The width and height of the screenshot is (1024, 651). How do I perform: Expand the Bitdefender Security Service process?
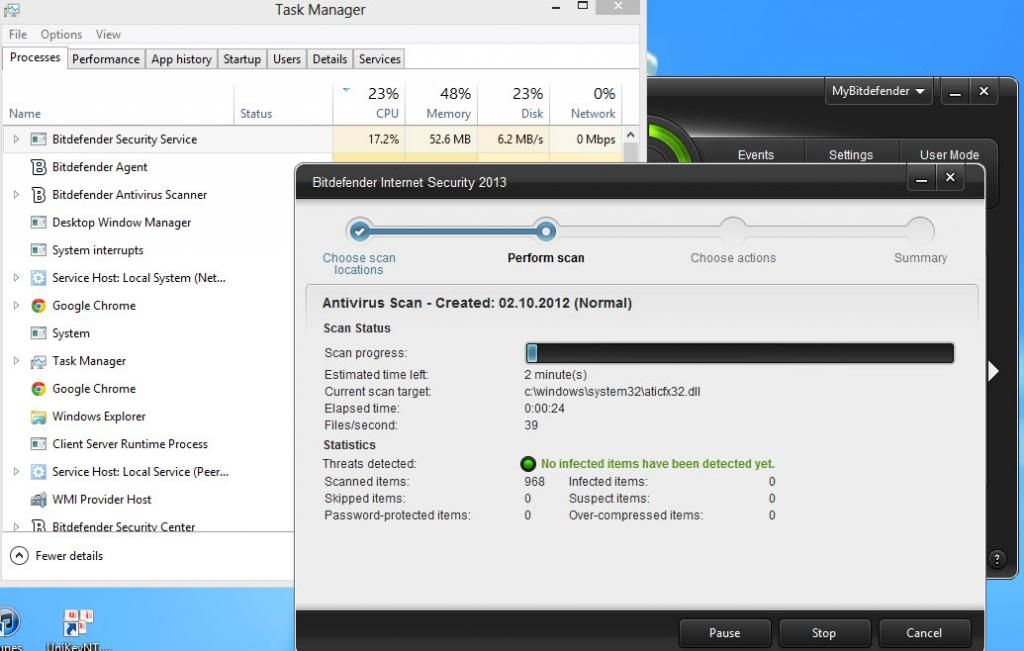coord(16,140)
